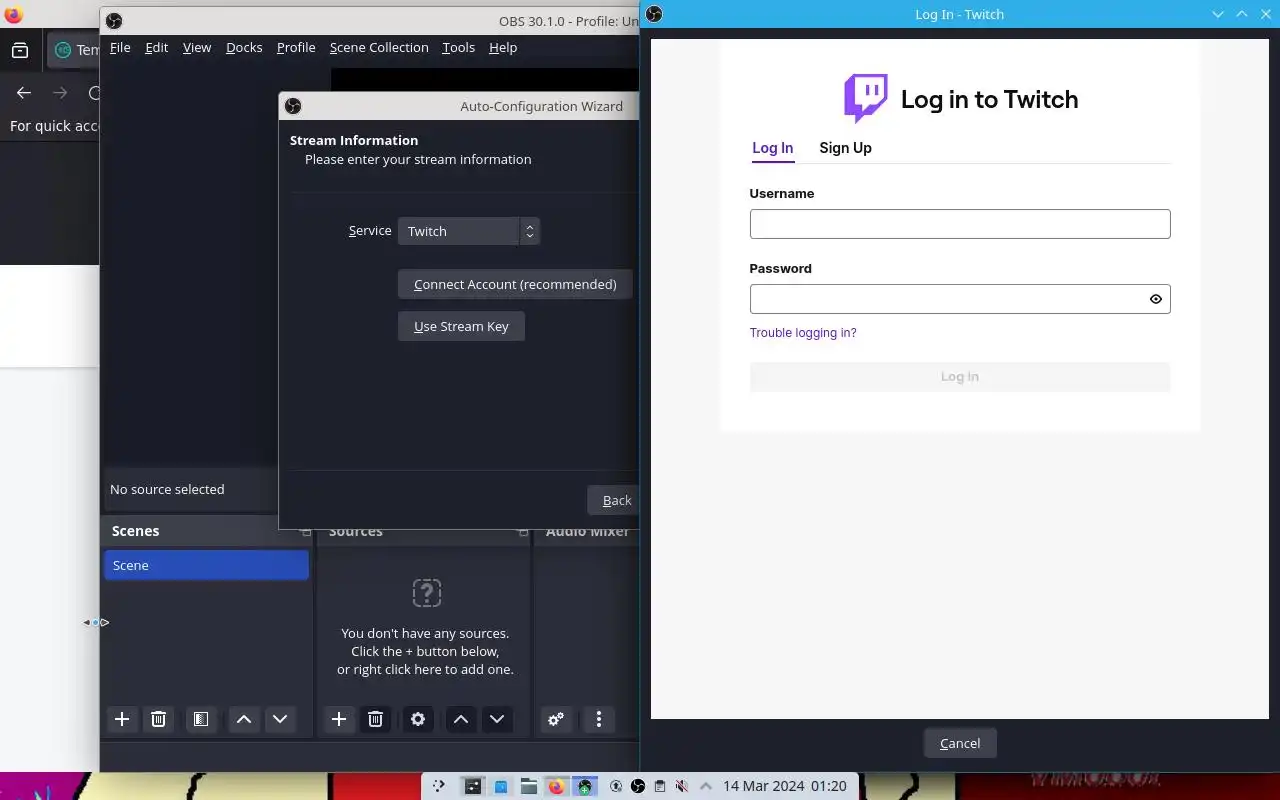Open the Profile menu in OBS
The height and width of the screenshot is (800, 1280).
click(x=296, y=47)
